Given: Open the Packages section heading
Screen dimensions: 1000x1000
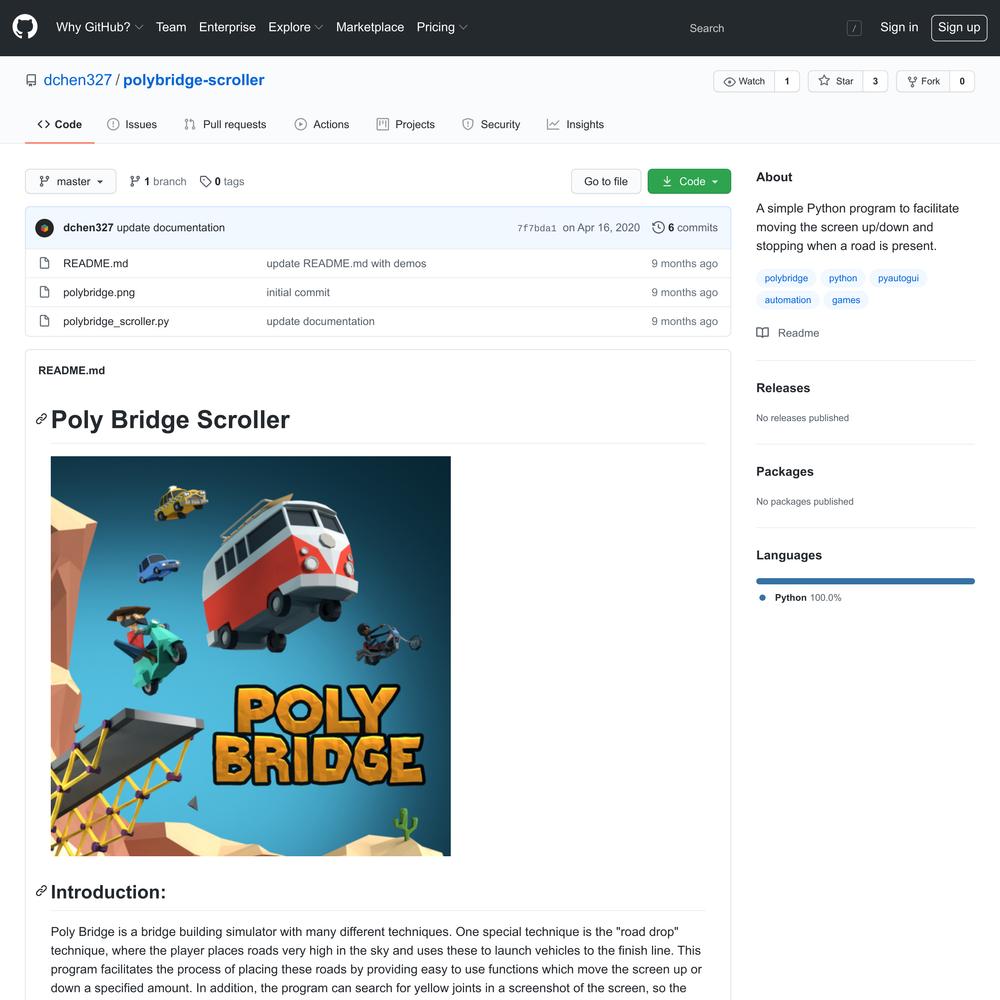Looking at the screenshot, I should coord(784,471).
